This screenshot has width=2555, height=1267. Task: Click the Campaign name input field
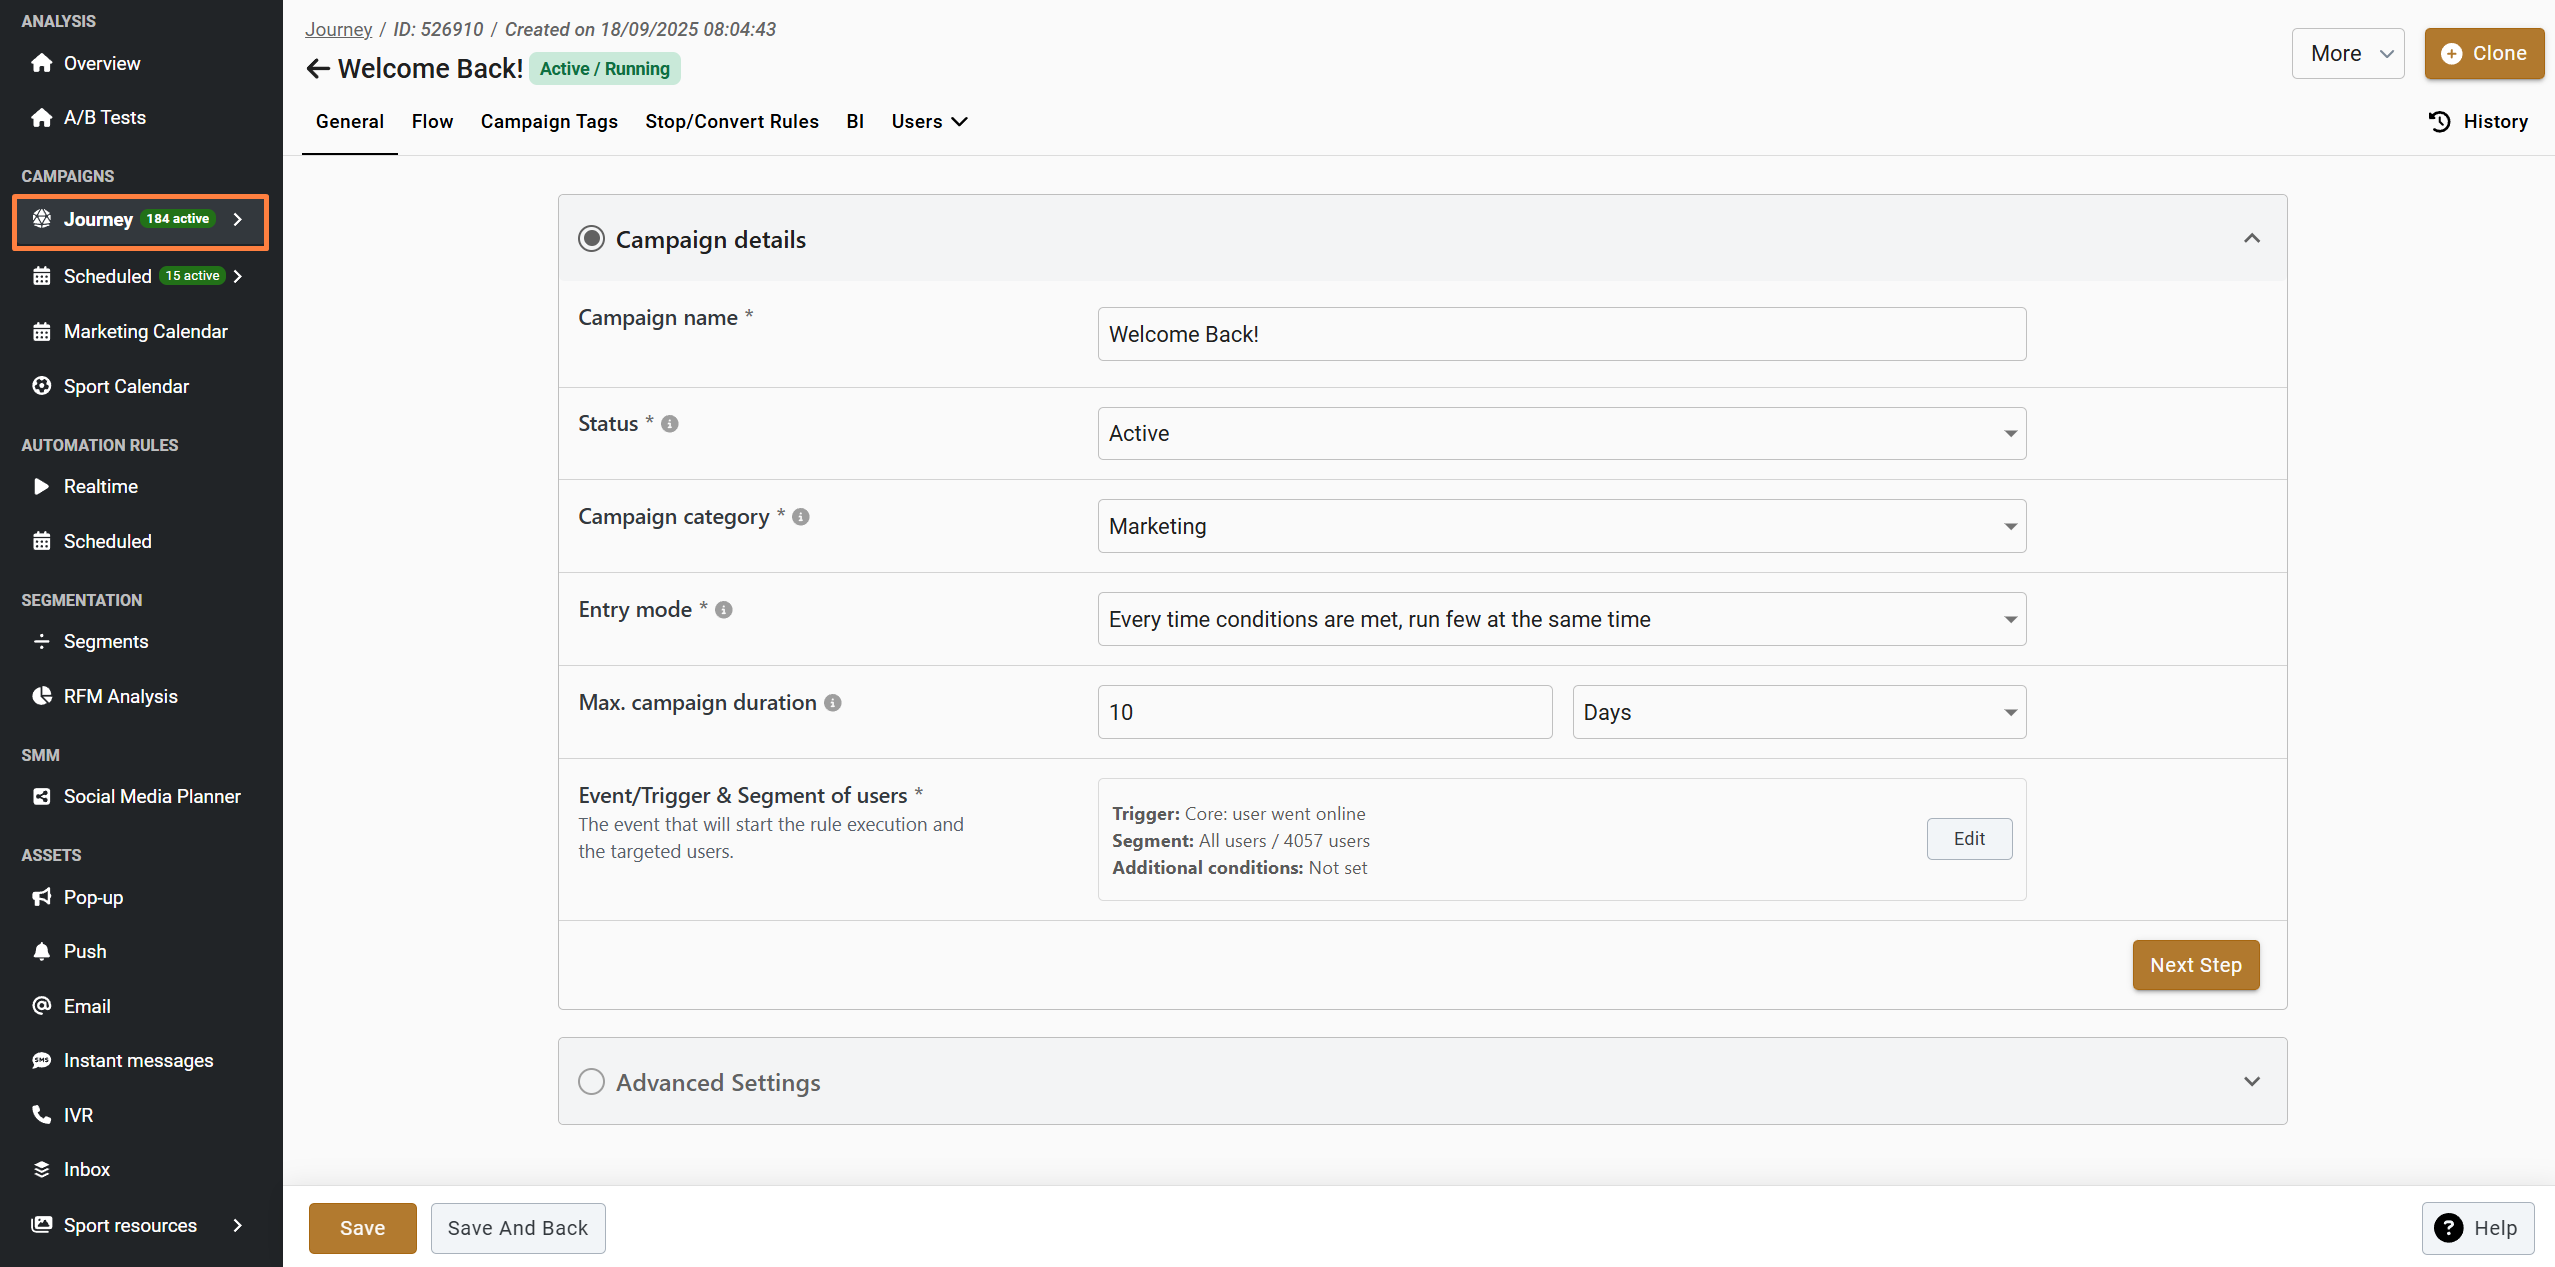(x=1561, y=334)
